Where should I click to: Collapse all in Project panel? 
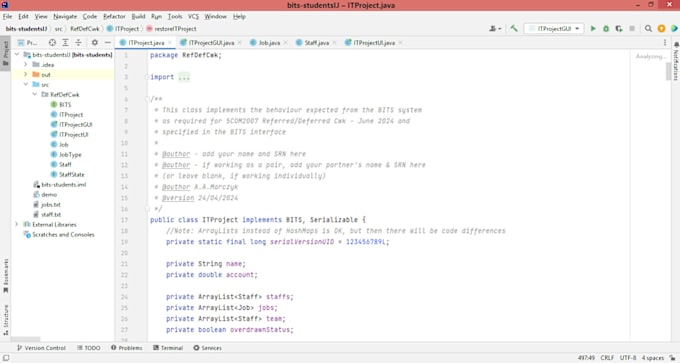click(78, 43)
